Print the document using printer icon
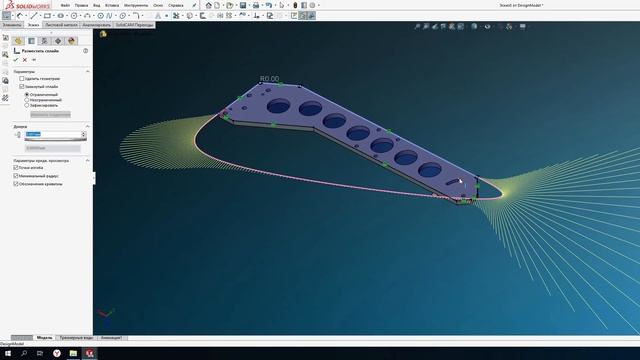The image size is (640, 360). pyautogui.click(x=256, y=5)
